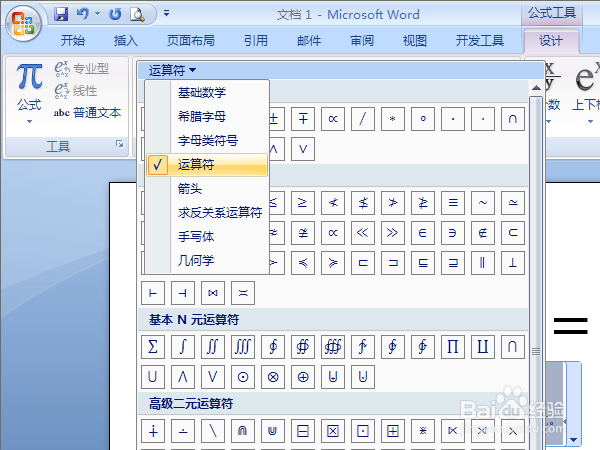Insert the volume integral ∰ symbol
Image resolution: width=600 pixels, height=450 pixels.
coord(333,347)
